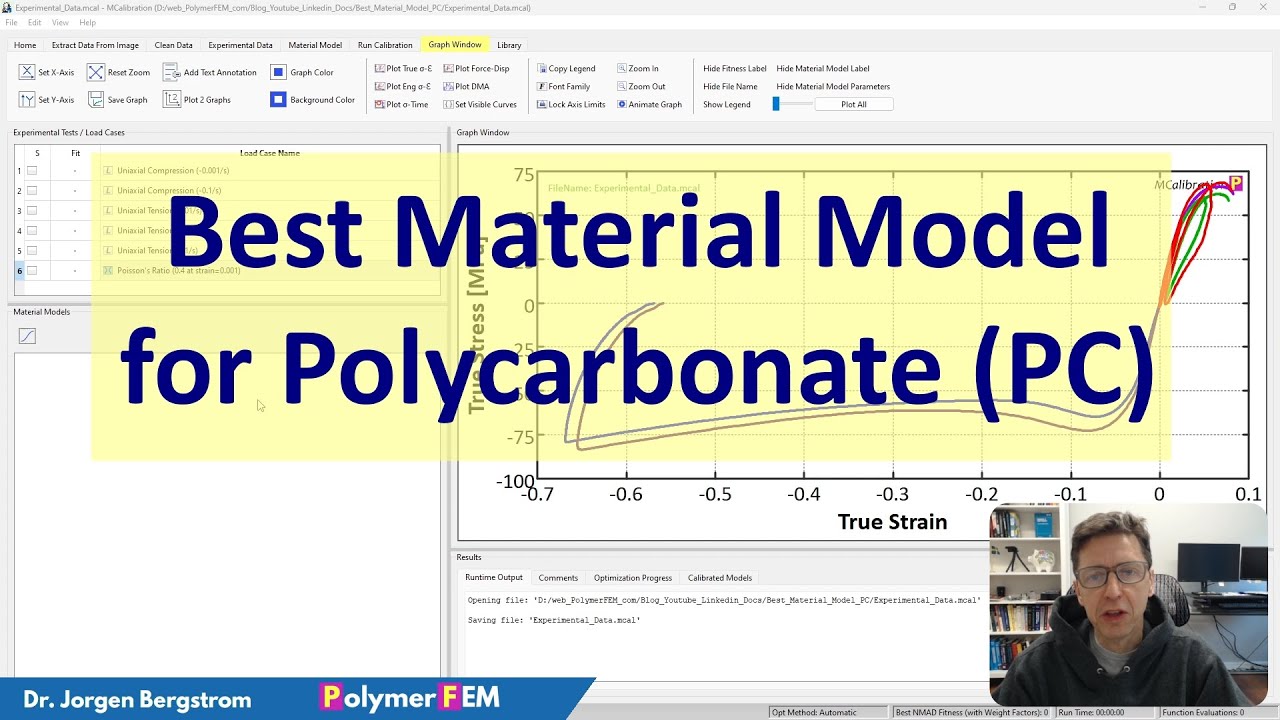Click Plot Eng σ-ε icon
Viewport: 1280px width, 720px height.
[380, 86]
